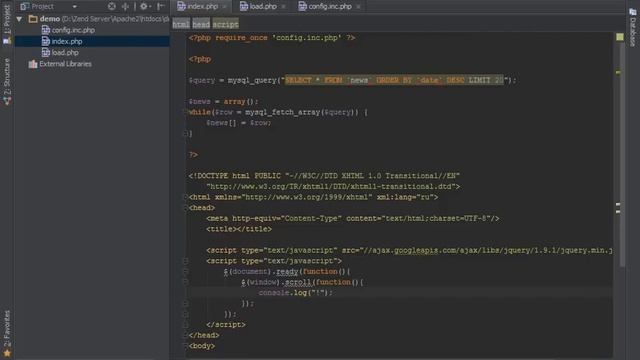Click the Favorites star icon

point(7,353)
